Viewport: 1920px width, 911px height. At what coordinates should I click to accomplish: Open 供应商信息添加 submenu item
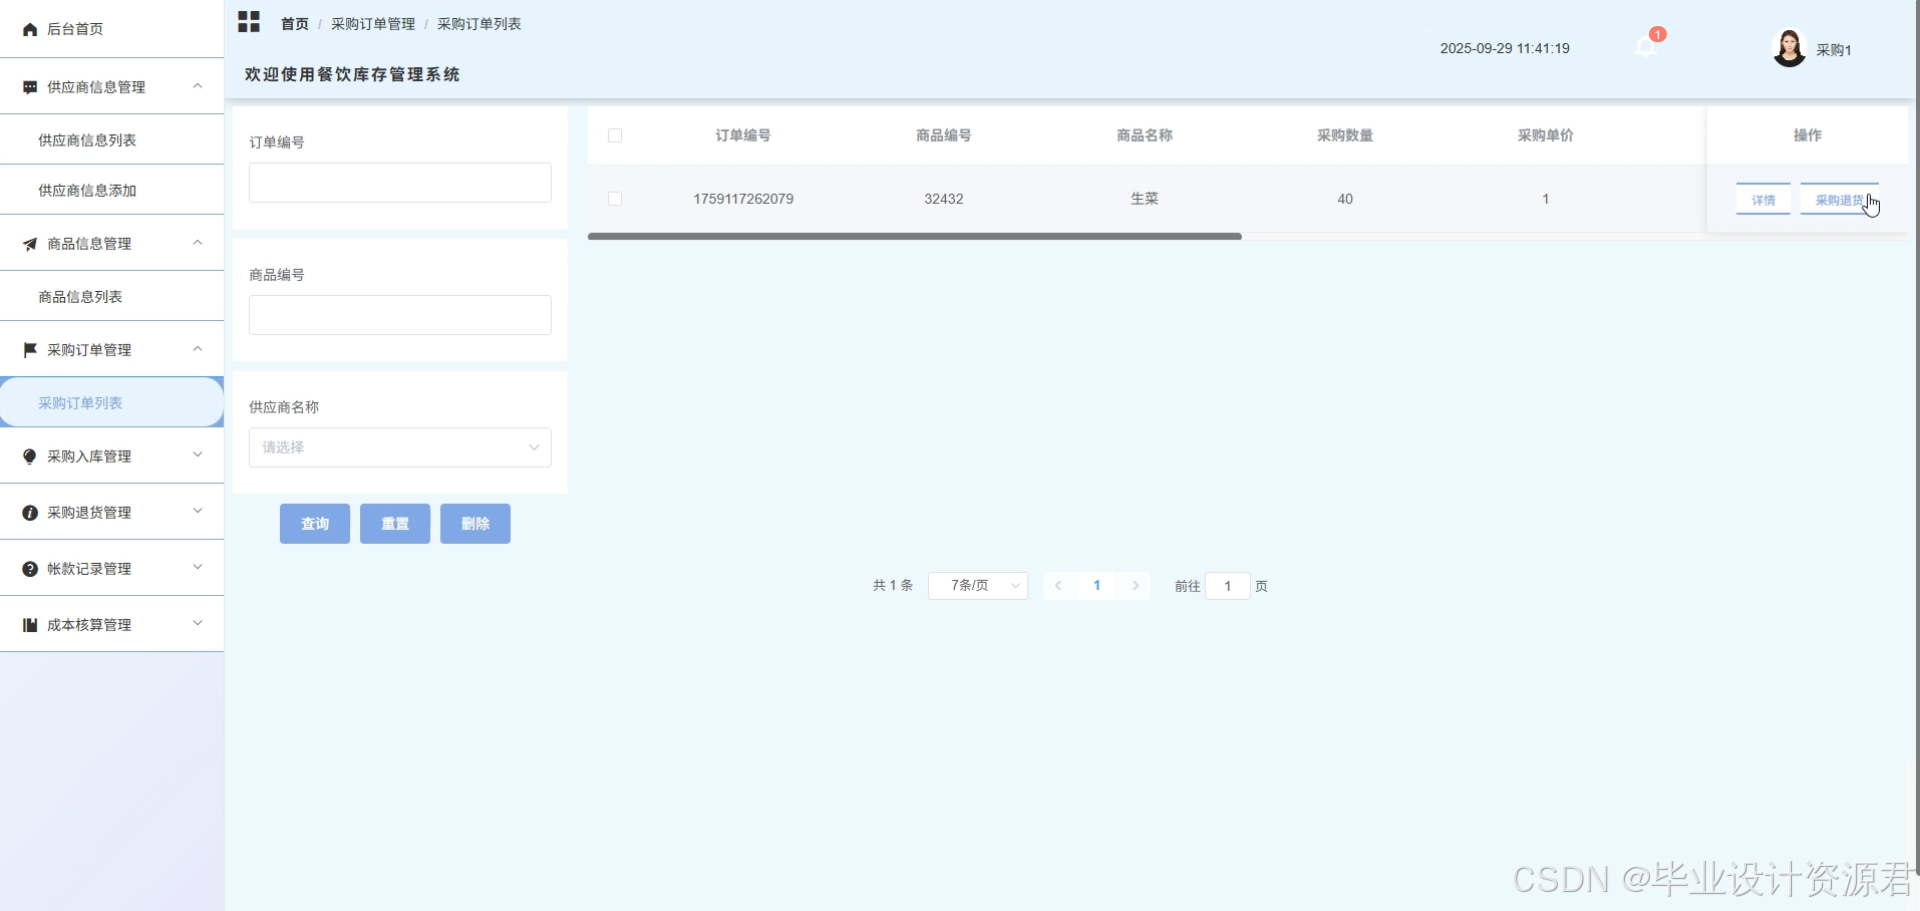112,190
